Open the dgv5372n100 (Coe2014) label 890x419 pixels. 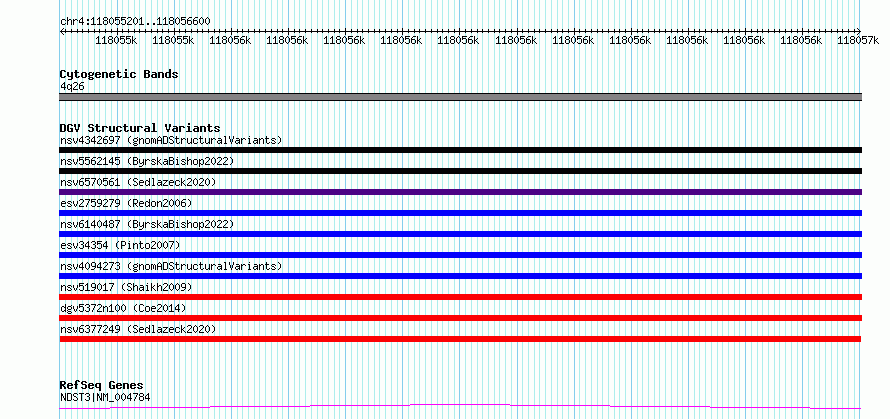[123, 308]
